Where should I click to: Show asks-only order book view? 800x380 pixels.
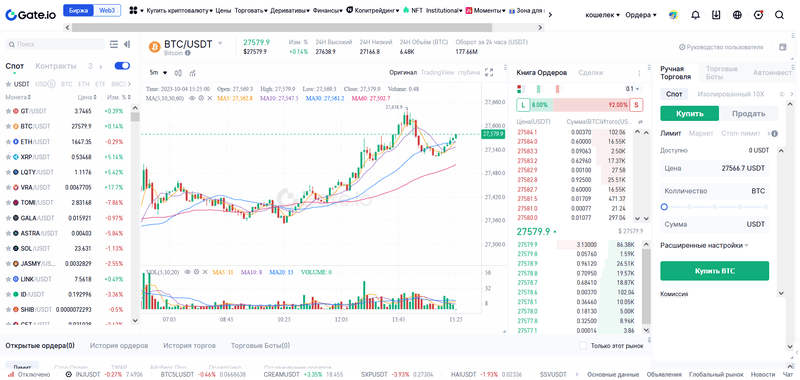click(558, 89)
